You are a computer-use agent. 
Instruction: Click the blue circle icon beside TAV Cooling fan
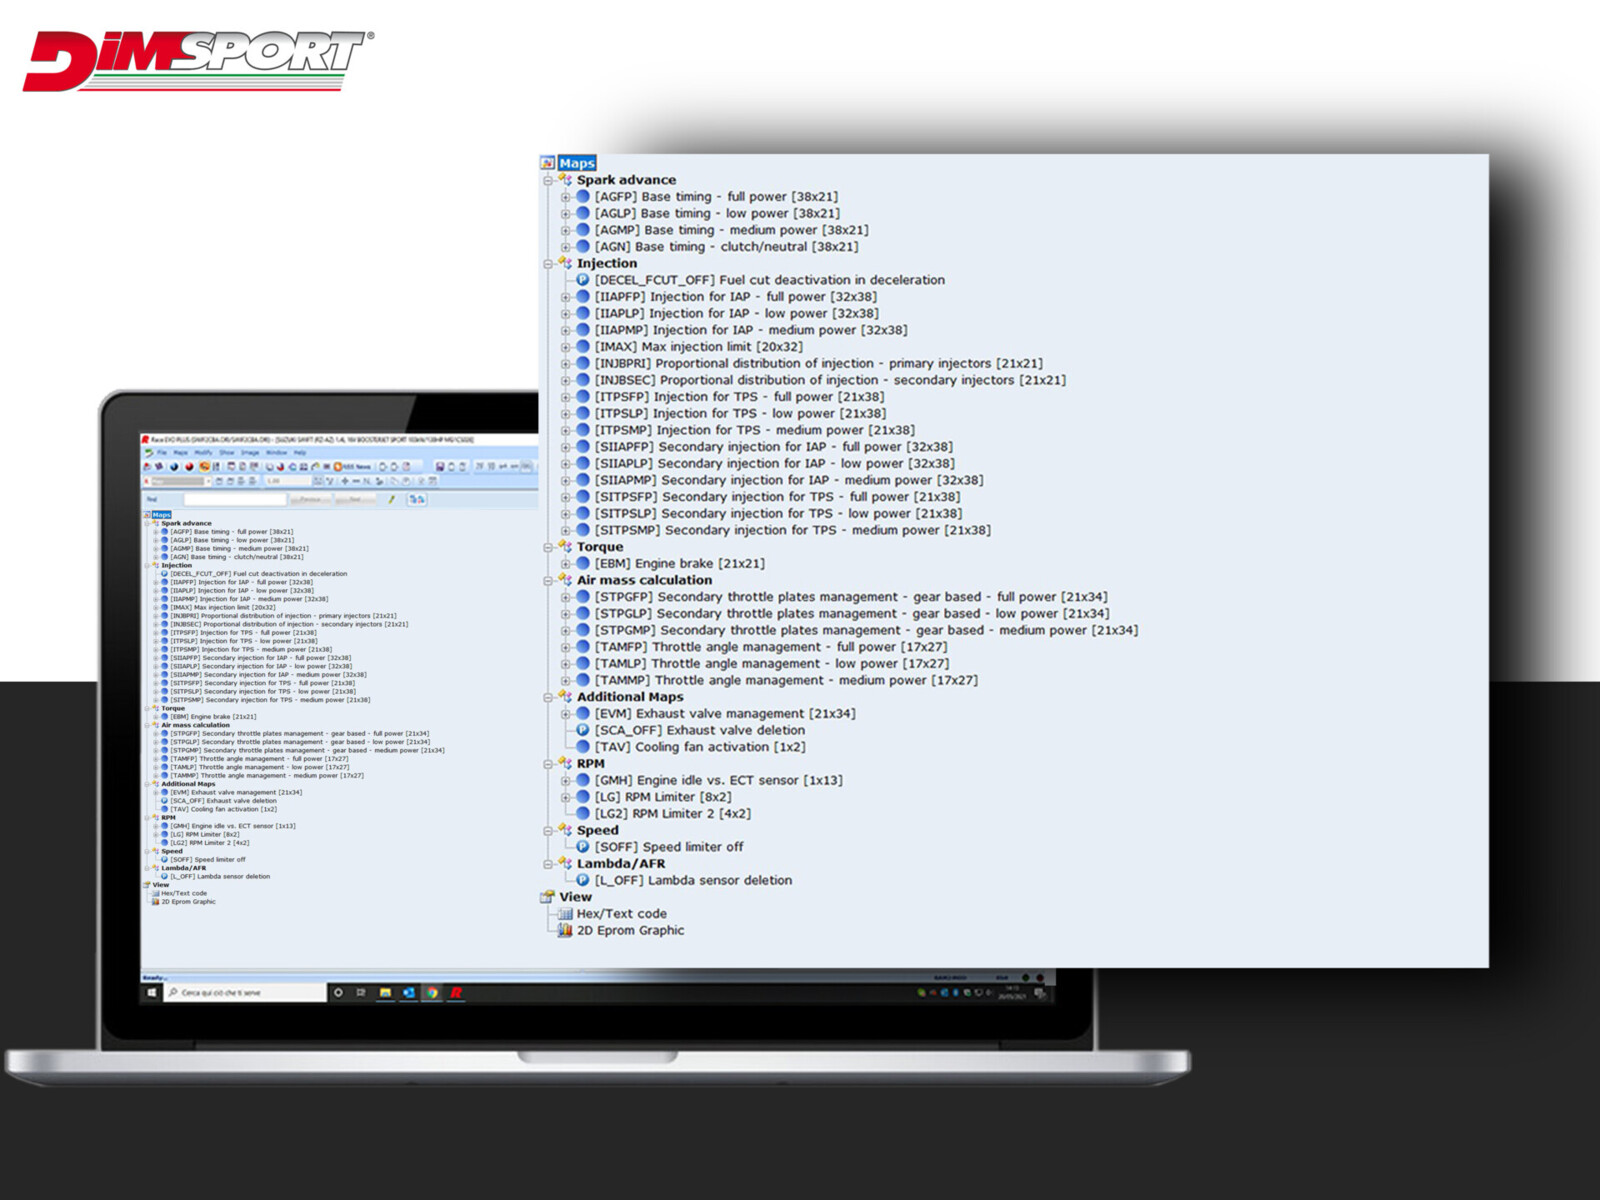[583, 747]
